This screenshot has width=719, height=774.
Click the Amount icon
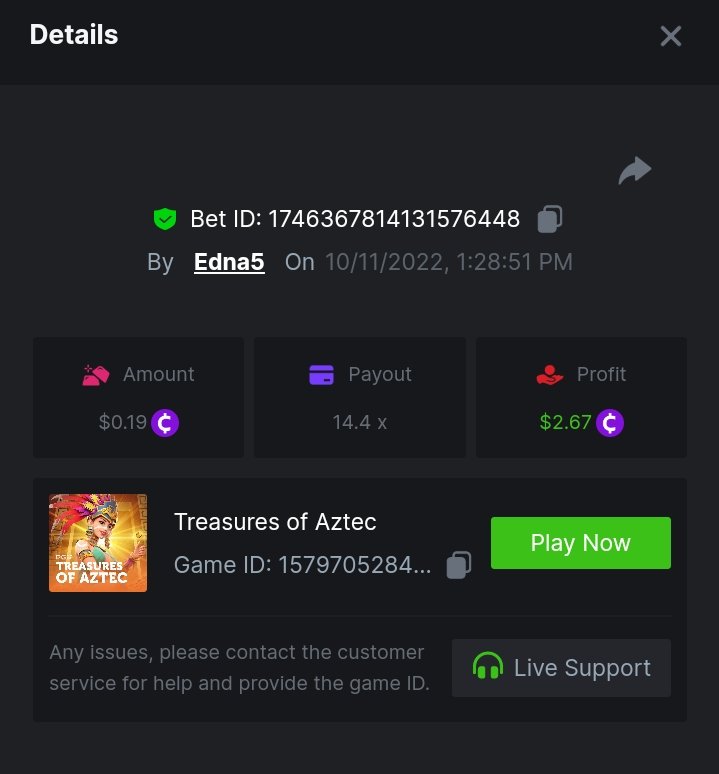[x=96, y=375]
